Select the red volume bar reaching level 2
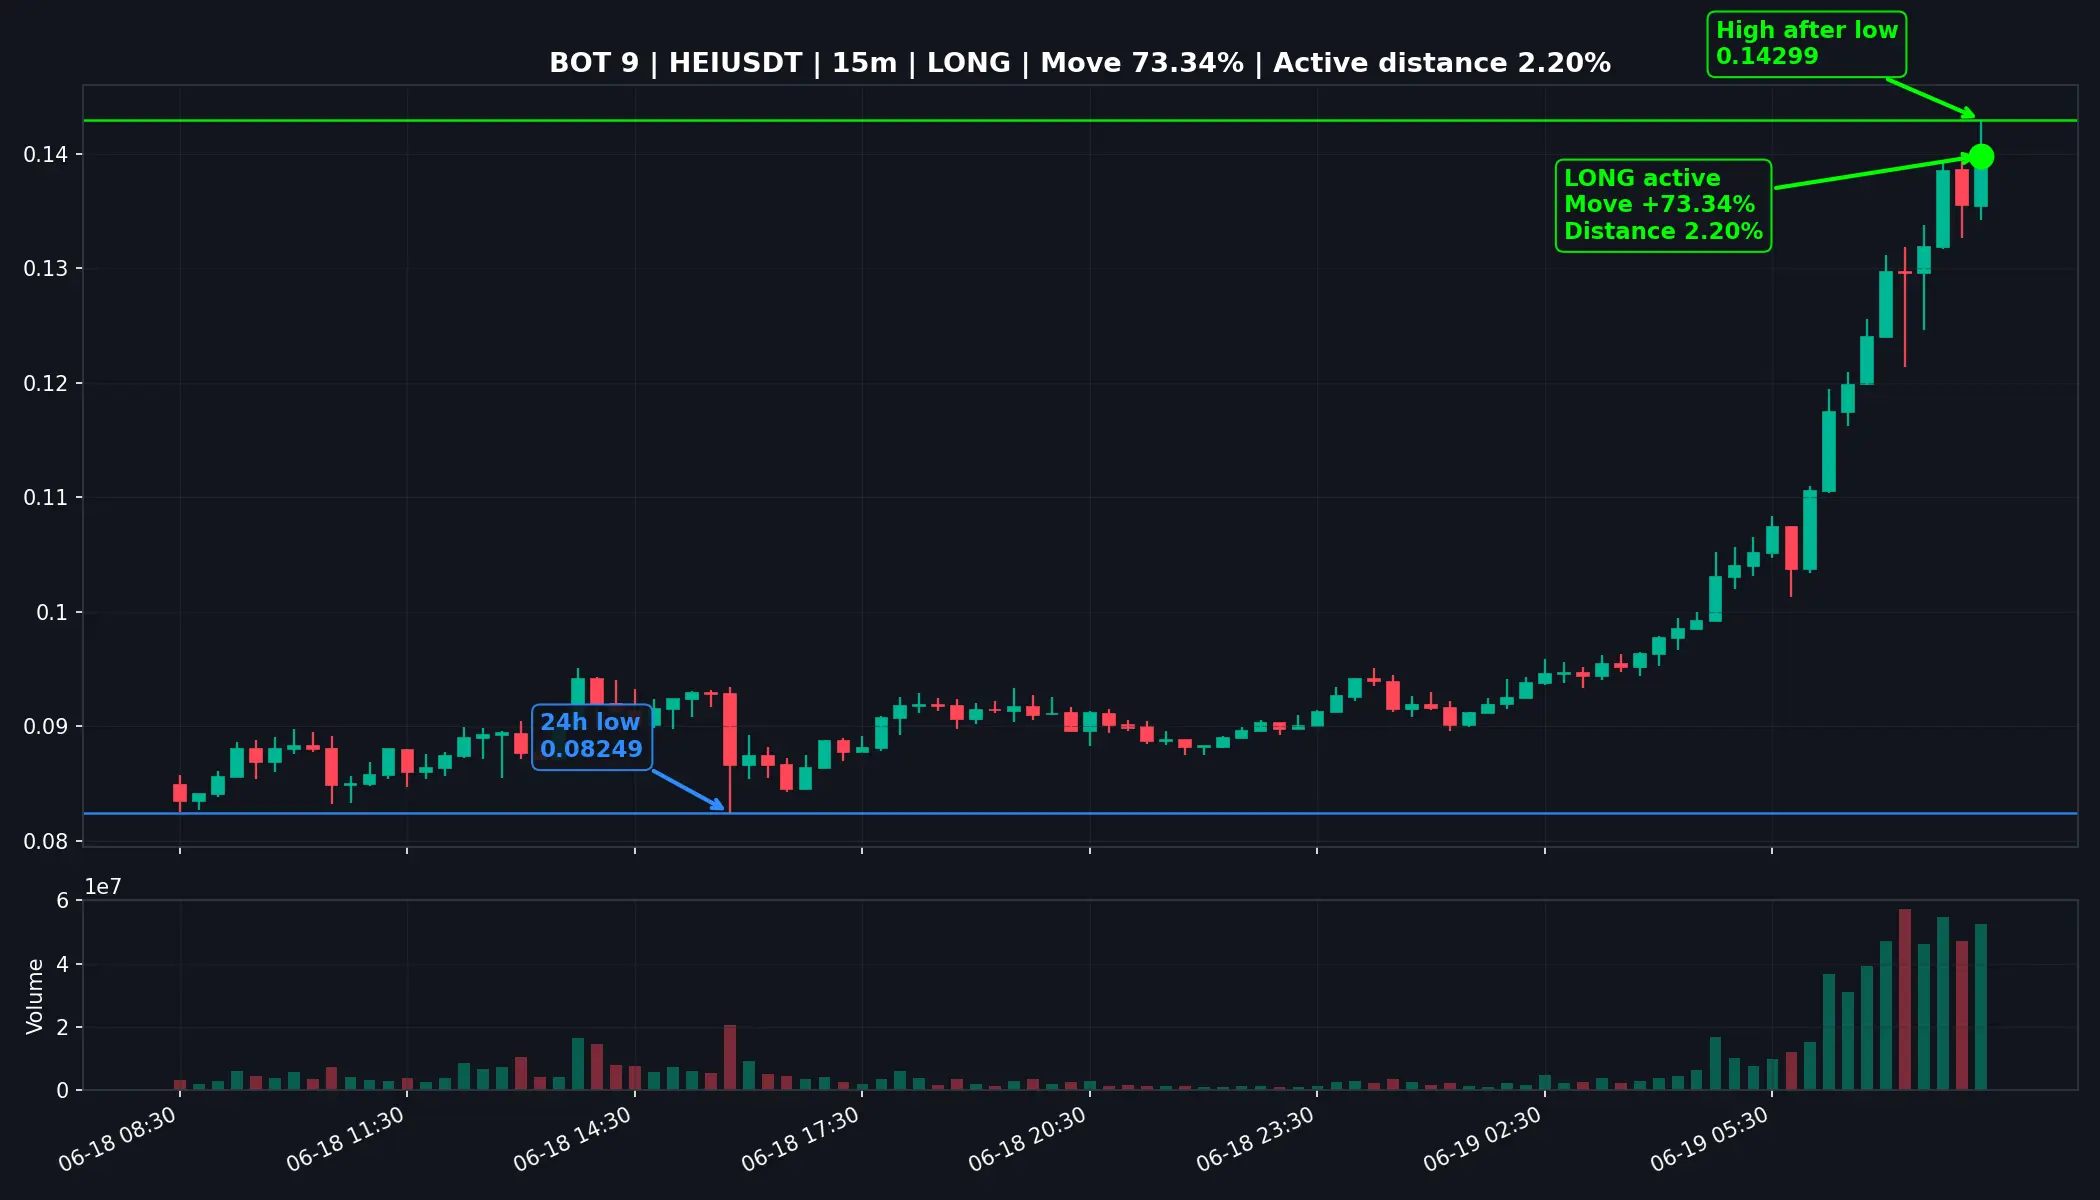2100x1200 pixels. (730, 1057)
